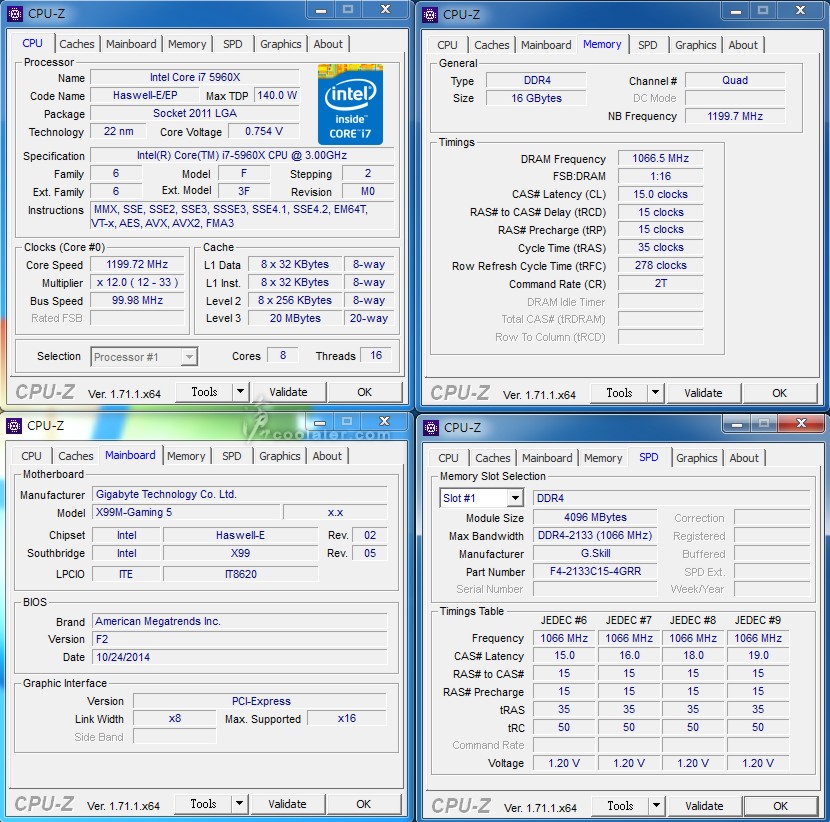Click the Part Number value F4-2133C15-4GRR
830x822 pixels.
(595, 571)
